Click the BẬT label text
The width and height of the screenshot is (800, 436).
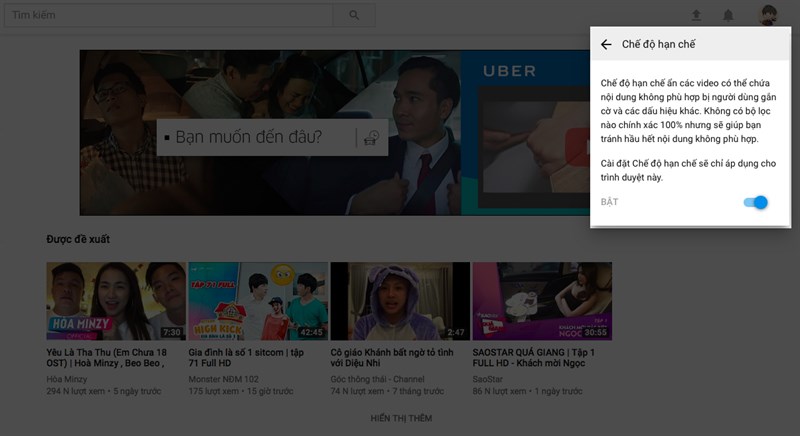(x=609, y=202)
